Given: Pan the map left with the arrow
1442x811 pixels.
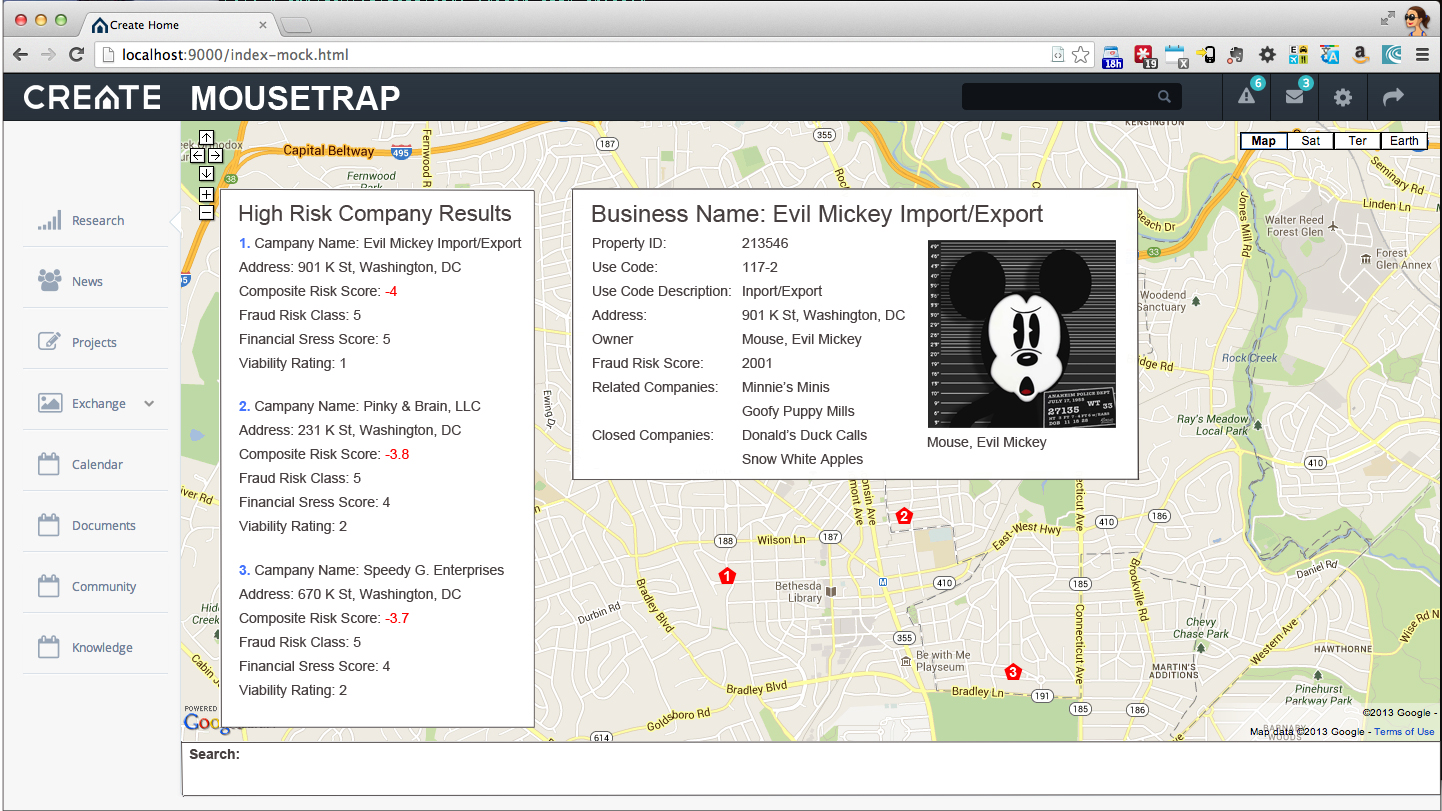Looking at the screenshot, I should tap(197, 156).
